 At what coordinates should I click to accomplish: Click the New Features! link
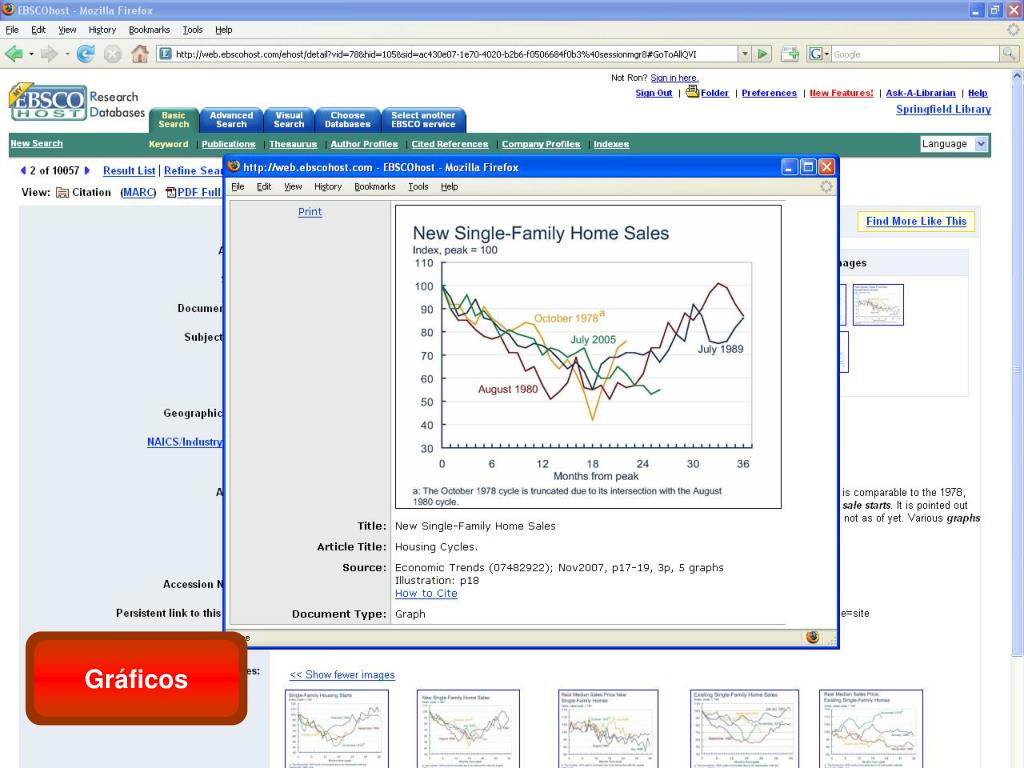click(x=841, y=93)
